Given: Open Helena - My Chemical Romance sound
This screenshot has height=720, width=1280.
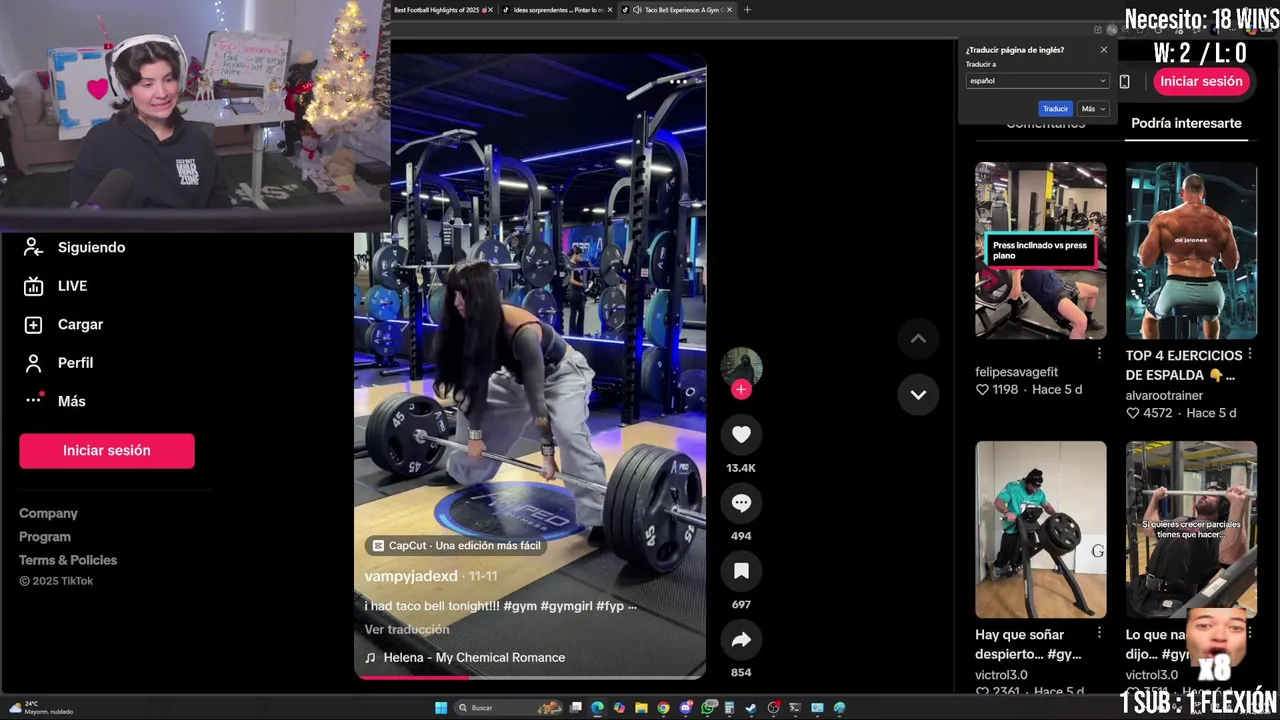Looking at the screenshot, I should tap(465, 657).
